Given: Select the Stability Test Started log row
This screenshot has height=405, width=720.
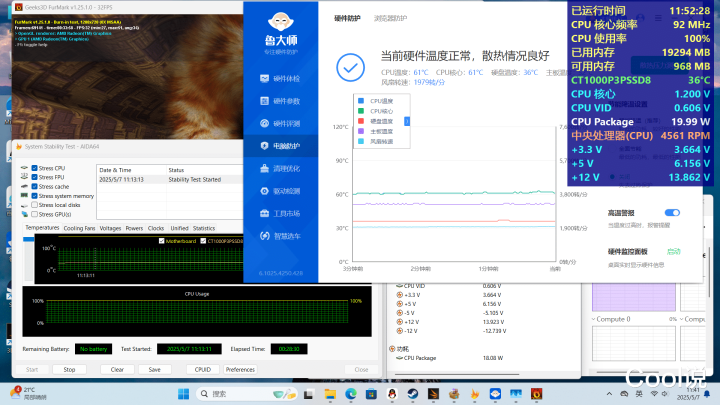Looking at the screenshot, I should 170,180.
